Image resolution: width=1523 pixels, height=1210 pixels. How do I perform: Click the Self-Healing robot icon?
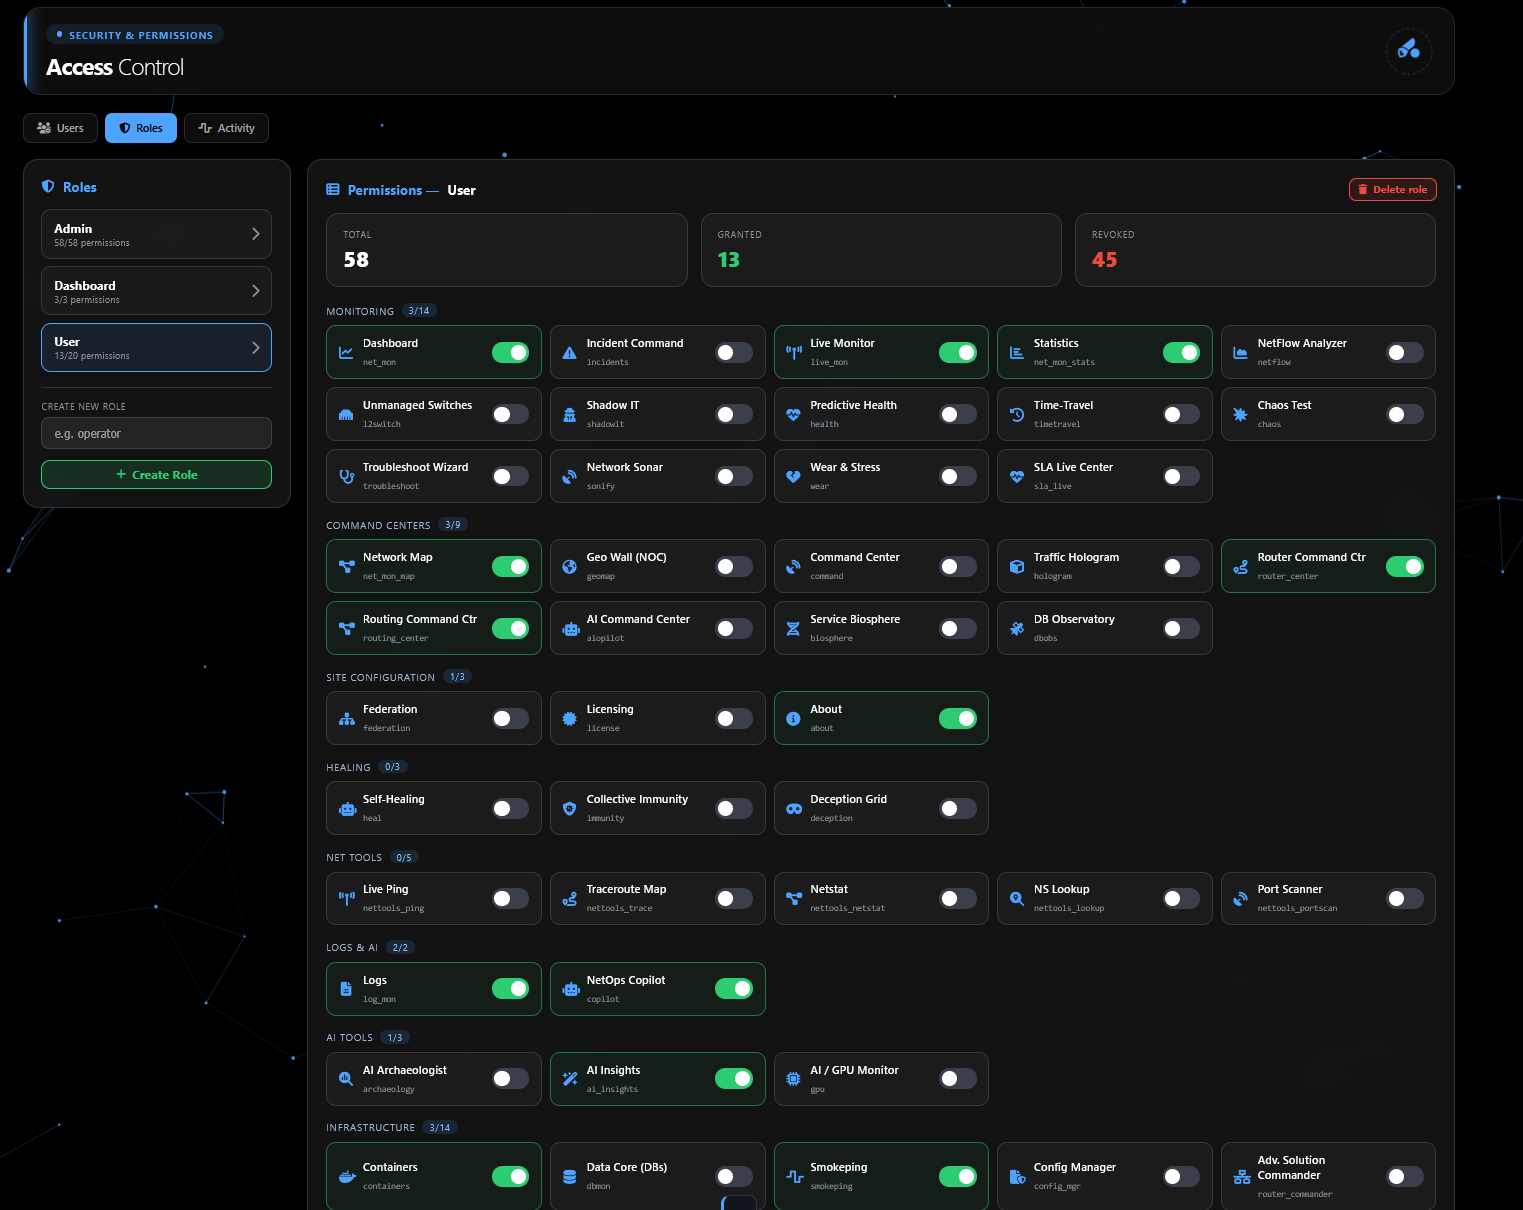[x=346, y=809]
